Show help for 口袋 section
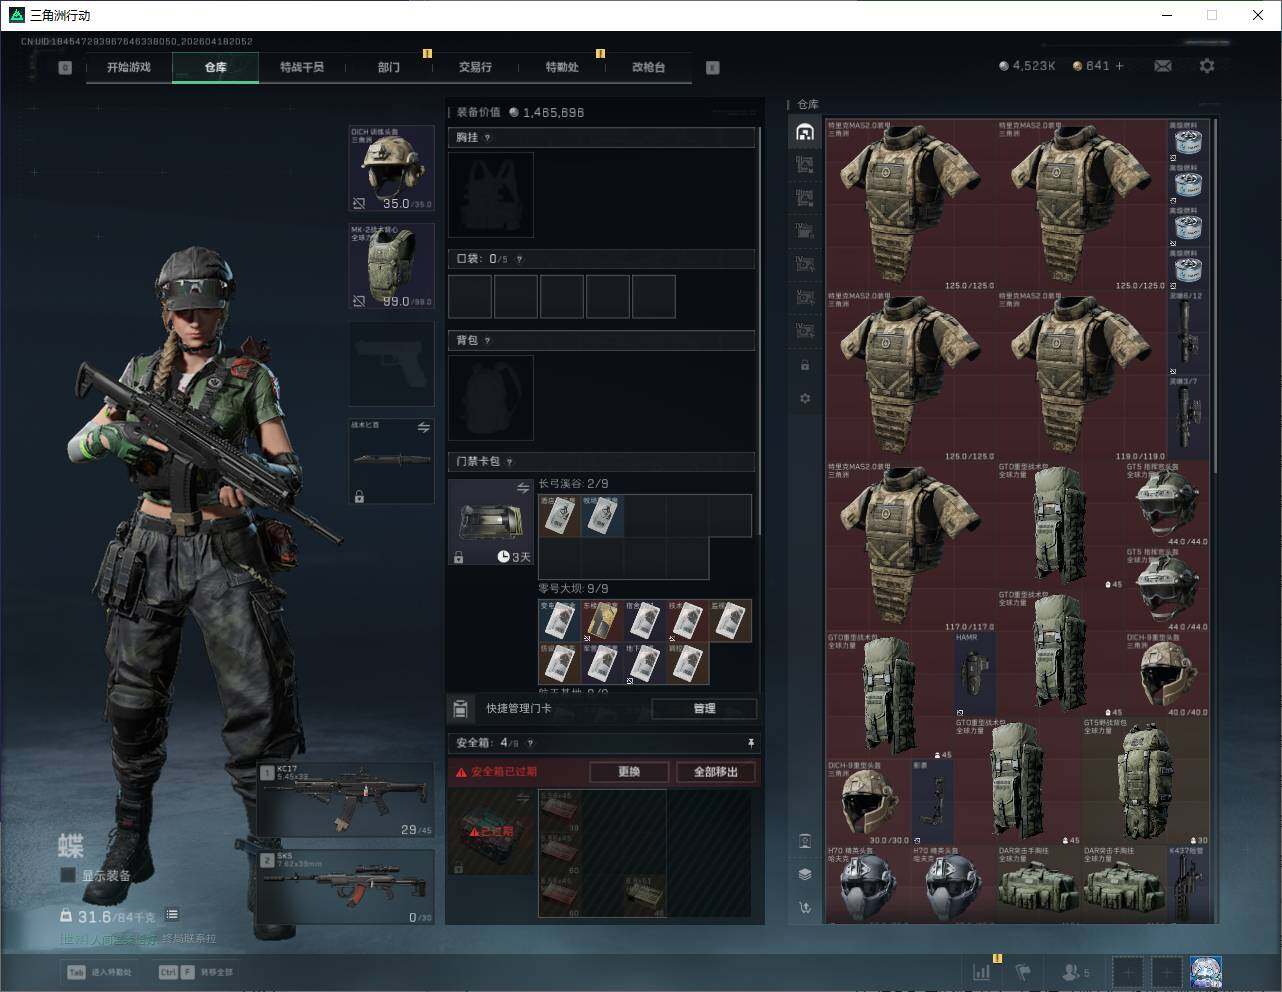Screen dimensions: 1282x992 click(519, 259)
